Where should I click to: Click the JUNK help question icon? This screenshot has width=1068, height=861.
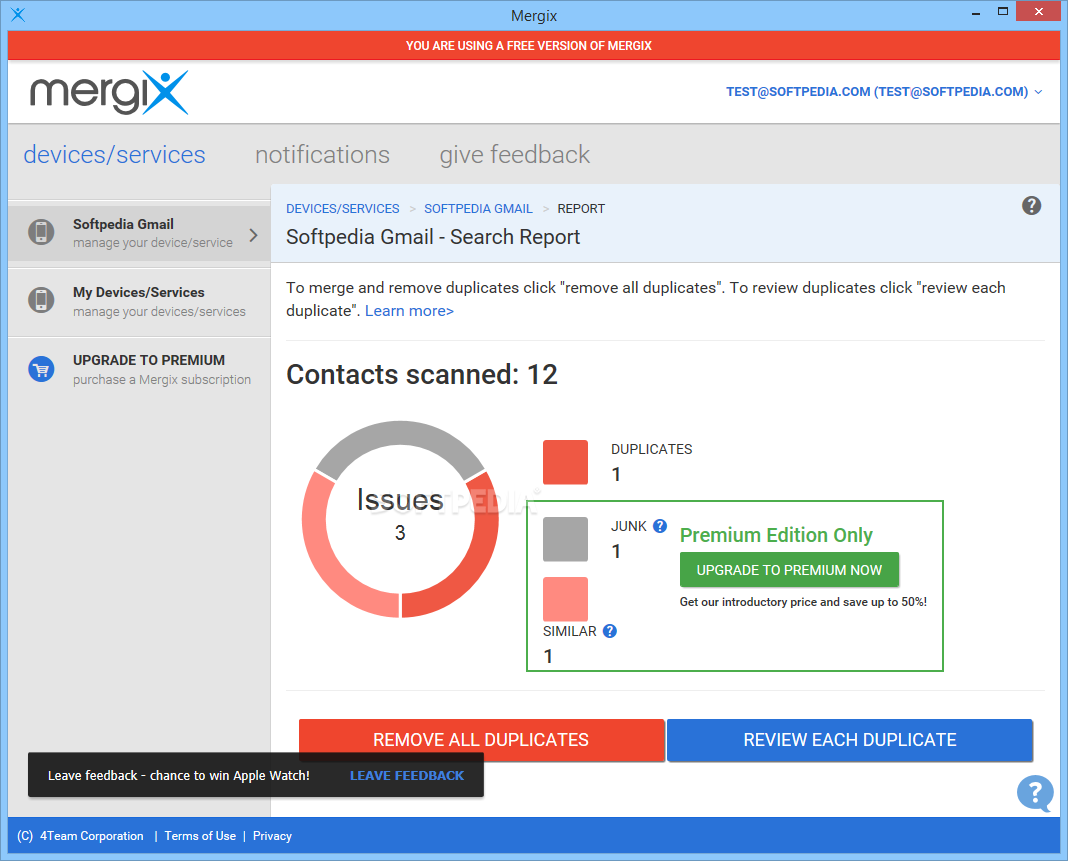(659, 526)
